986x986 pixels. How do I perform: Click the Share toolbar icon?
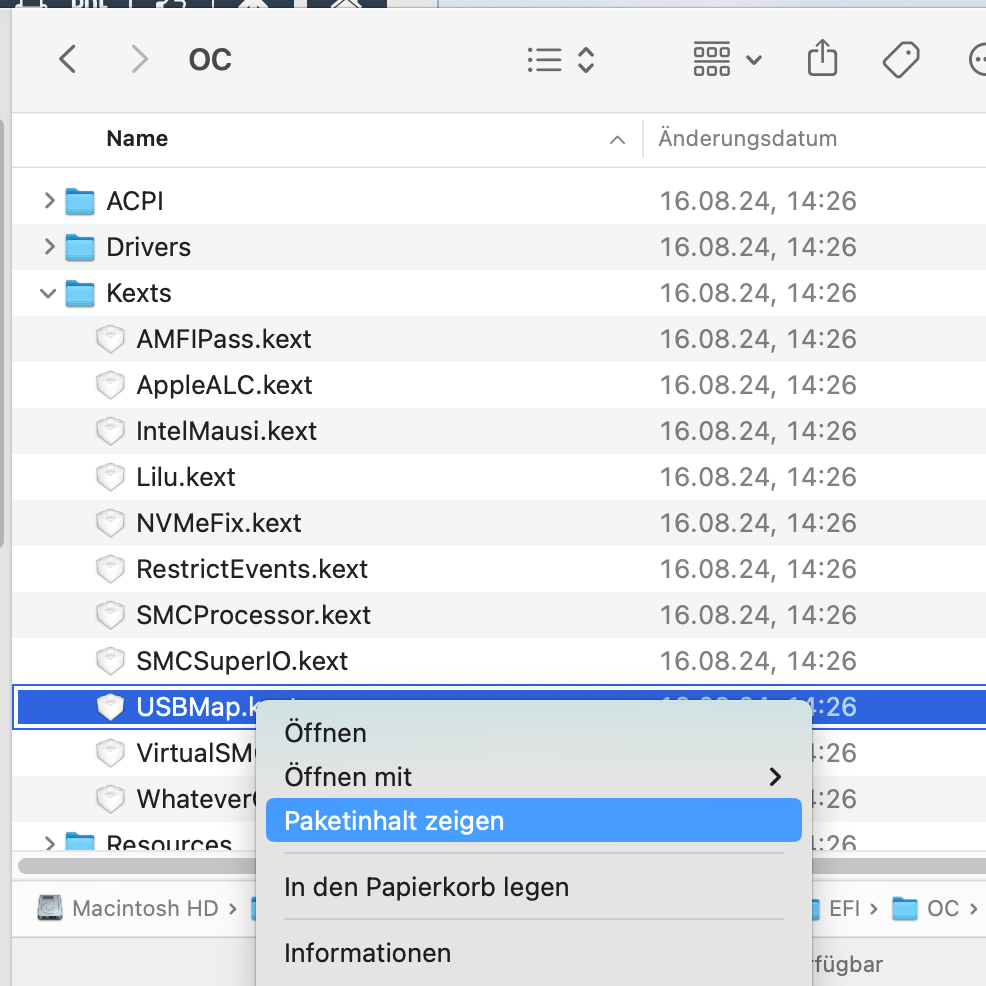click(x=822, y=60)
